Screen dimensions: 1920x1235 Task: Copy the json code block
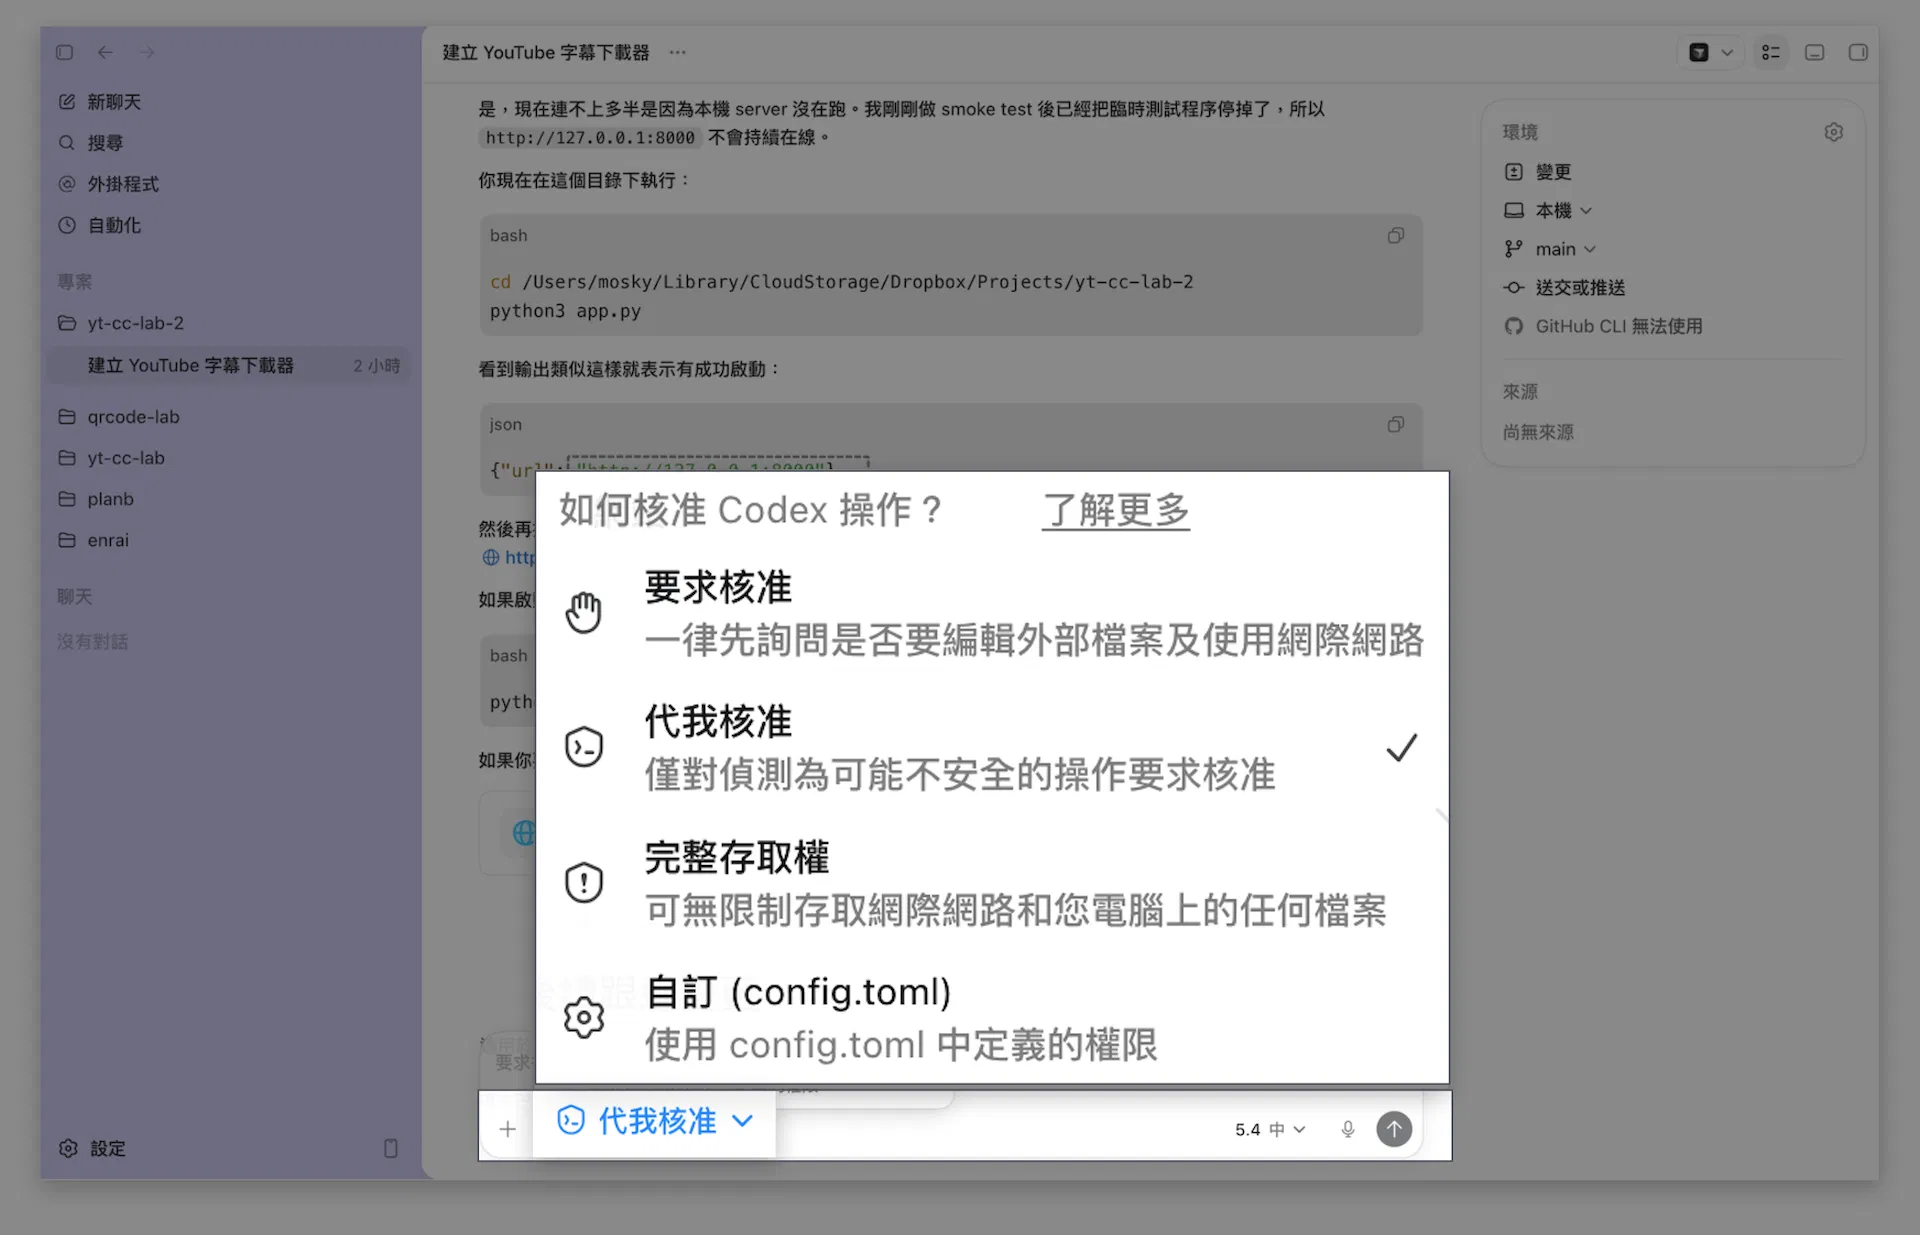click(x=1396, y=425)
